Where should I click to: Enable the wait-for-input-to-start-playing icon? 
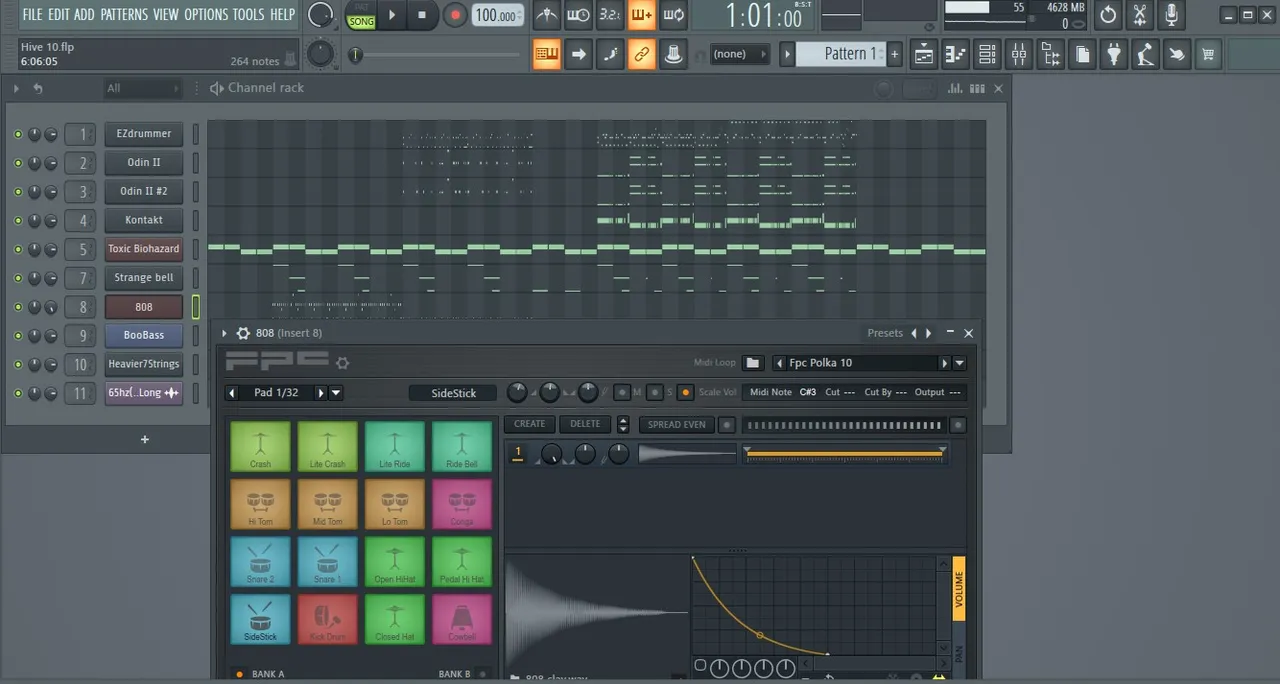(x=578, y=15)
